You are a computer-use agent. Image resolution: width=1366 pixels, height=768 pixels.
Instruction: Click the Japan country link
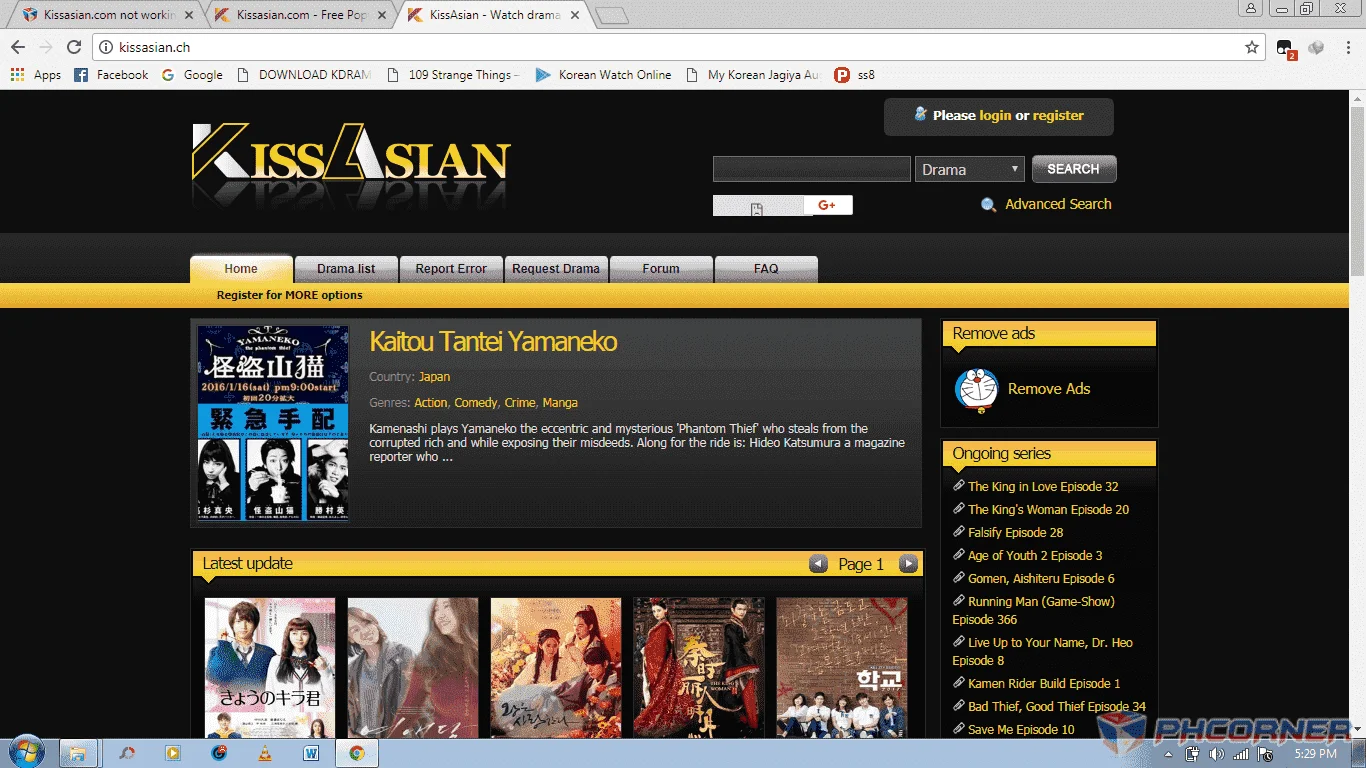tap(434, 377)
